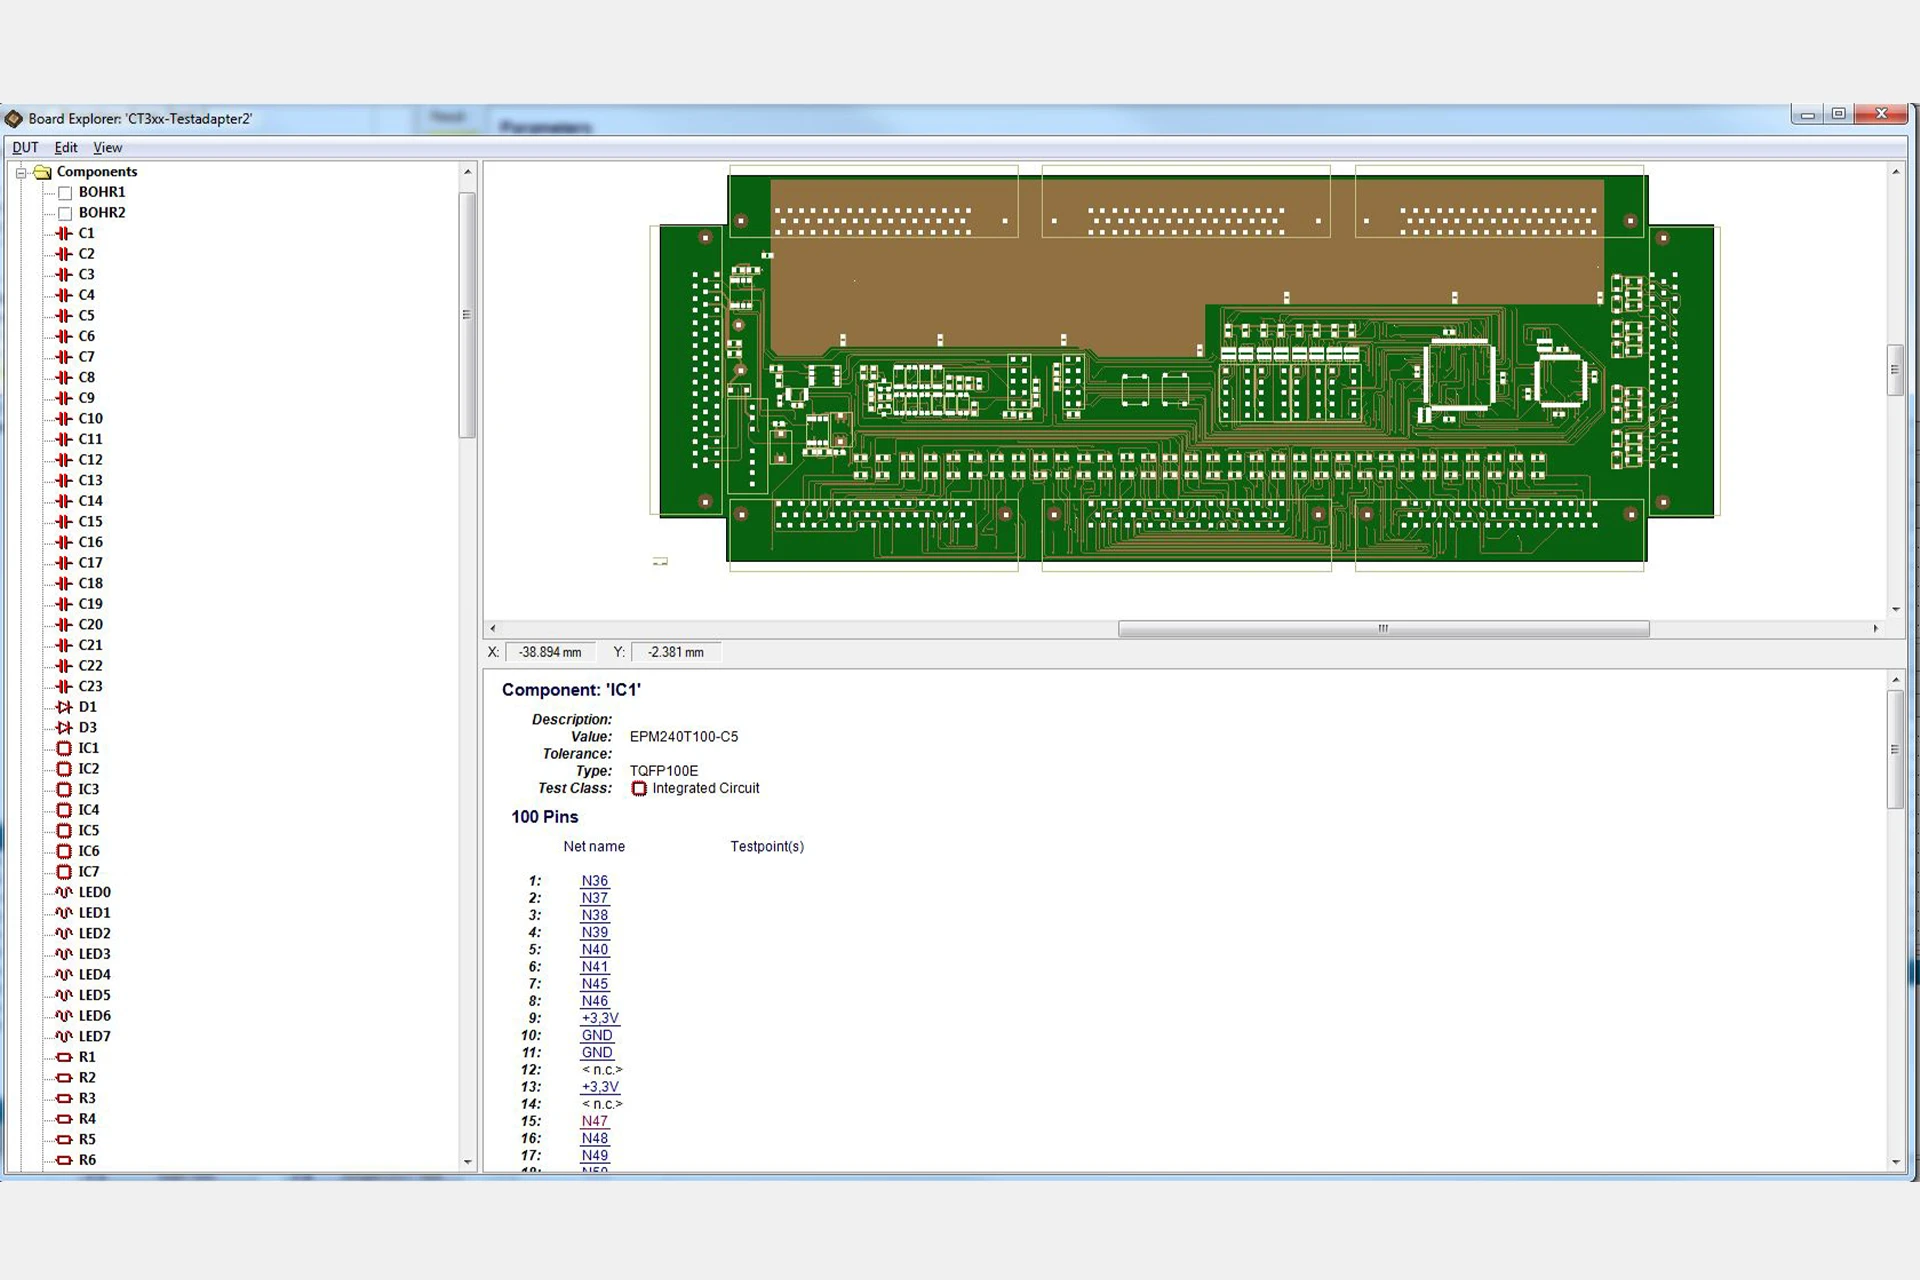Select component C12 in the tree
The height and width of the screenshot is (1280, 1920).
point(90,460)
